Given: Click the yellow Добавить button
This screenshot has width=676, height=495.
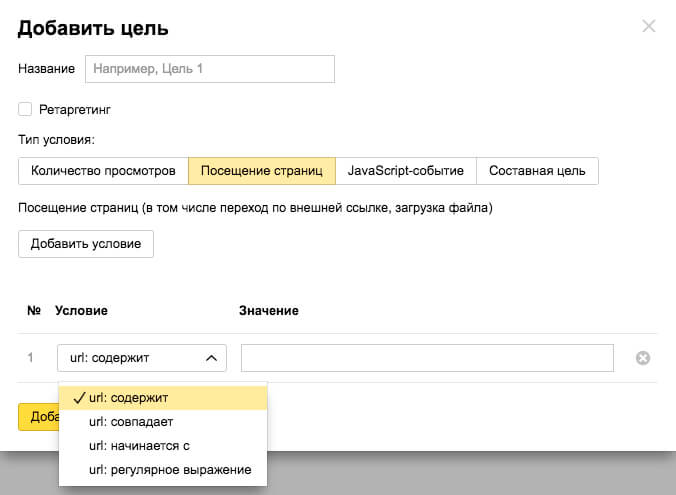Looking at the screenshot, I should tap(38, 417).
